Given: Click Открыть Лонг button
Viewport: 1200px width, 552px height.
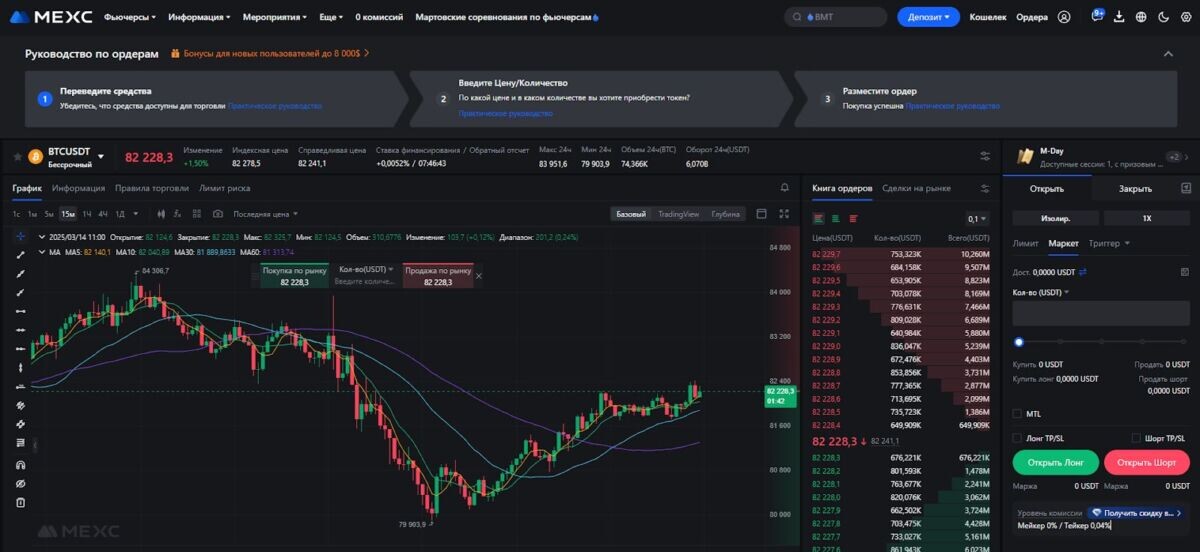Looking at the screenshot, I should click(x=1056, y=462).
